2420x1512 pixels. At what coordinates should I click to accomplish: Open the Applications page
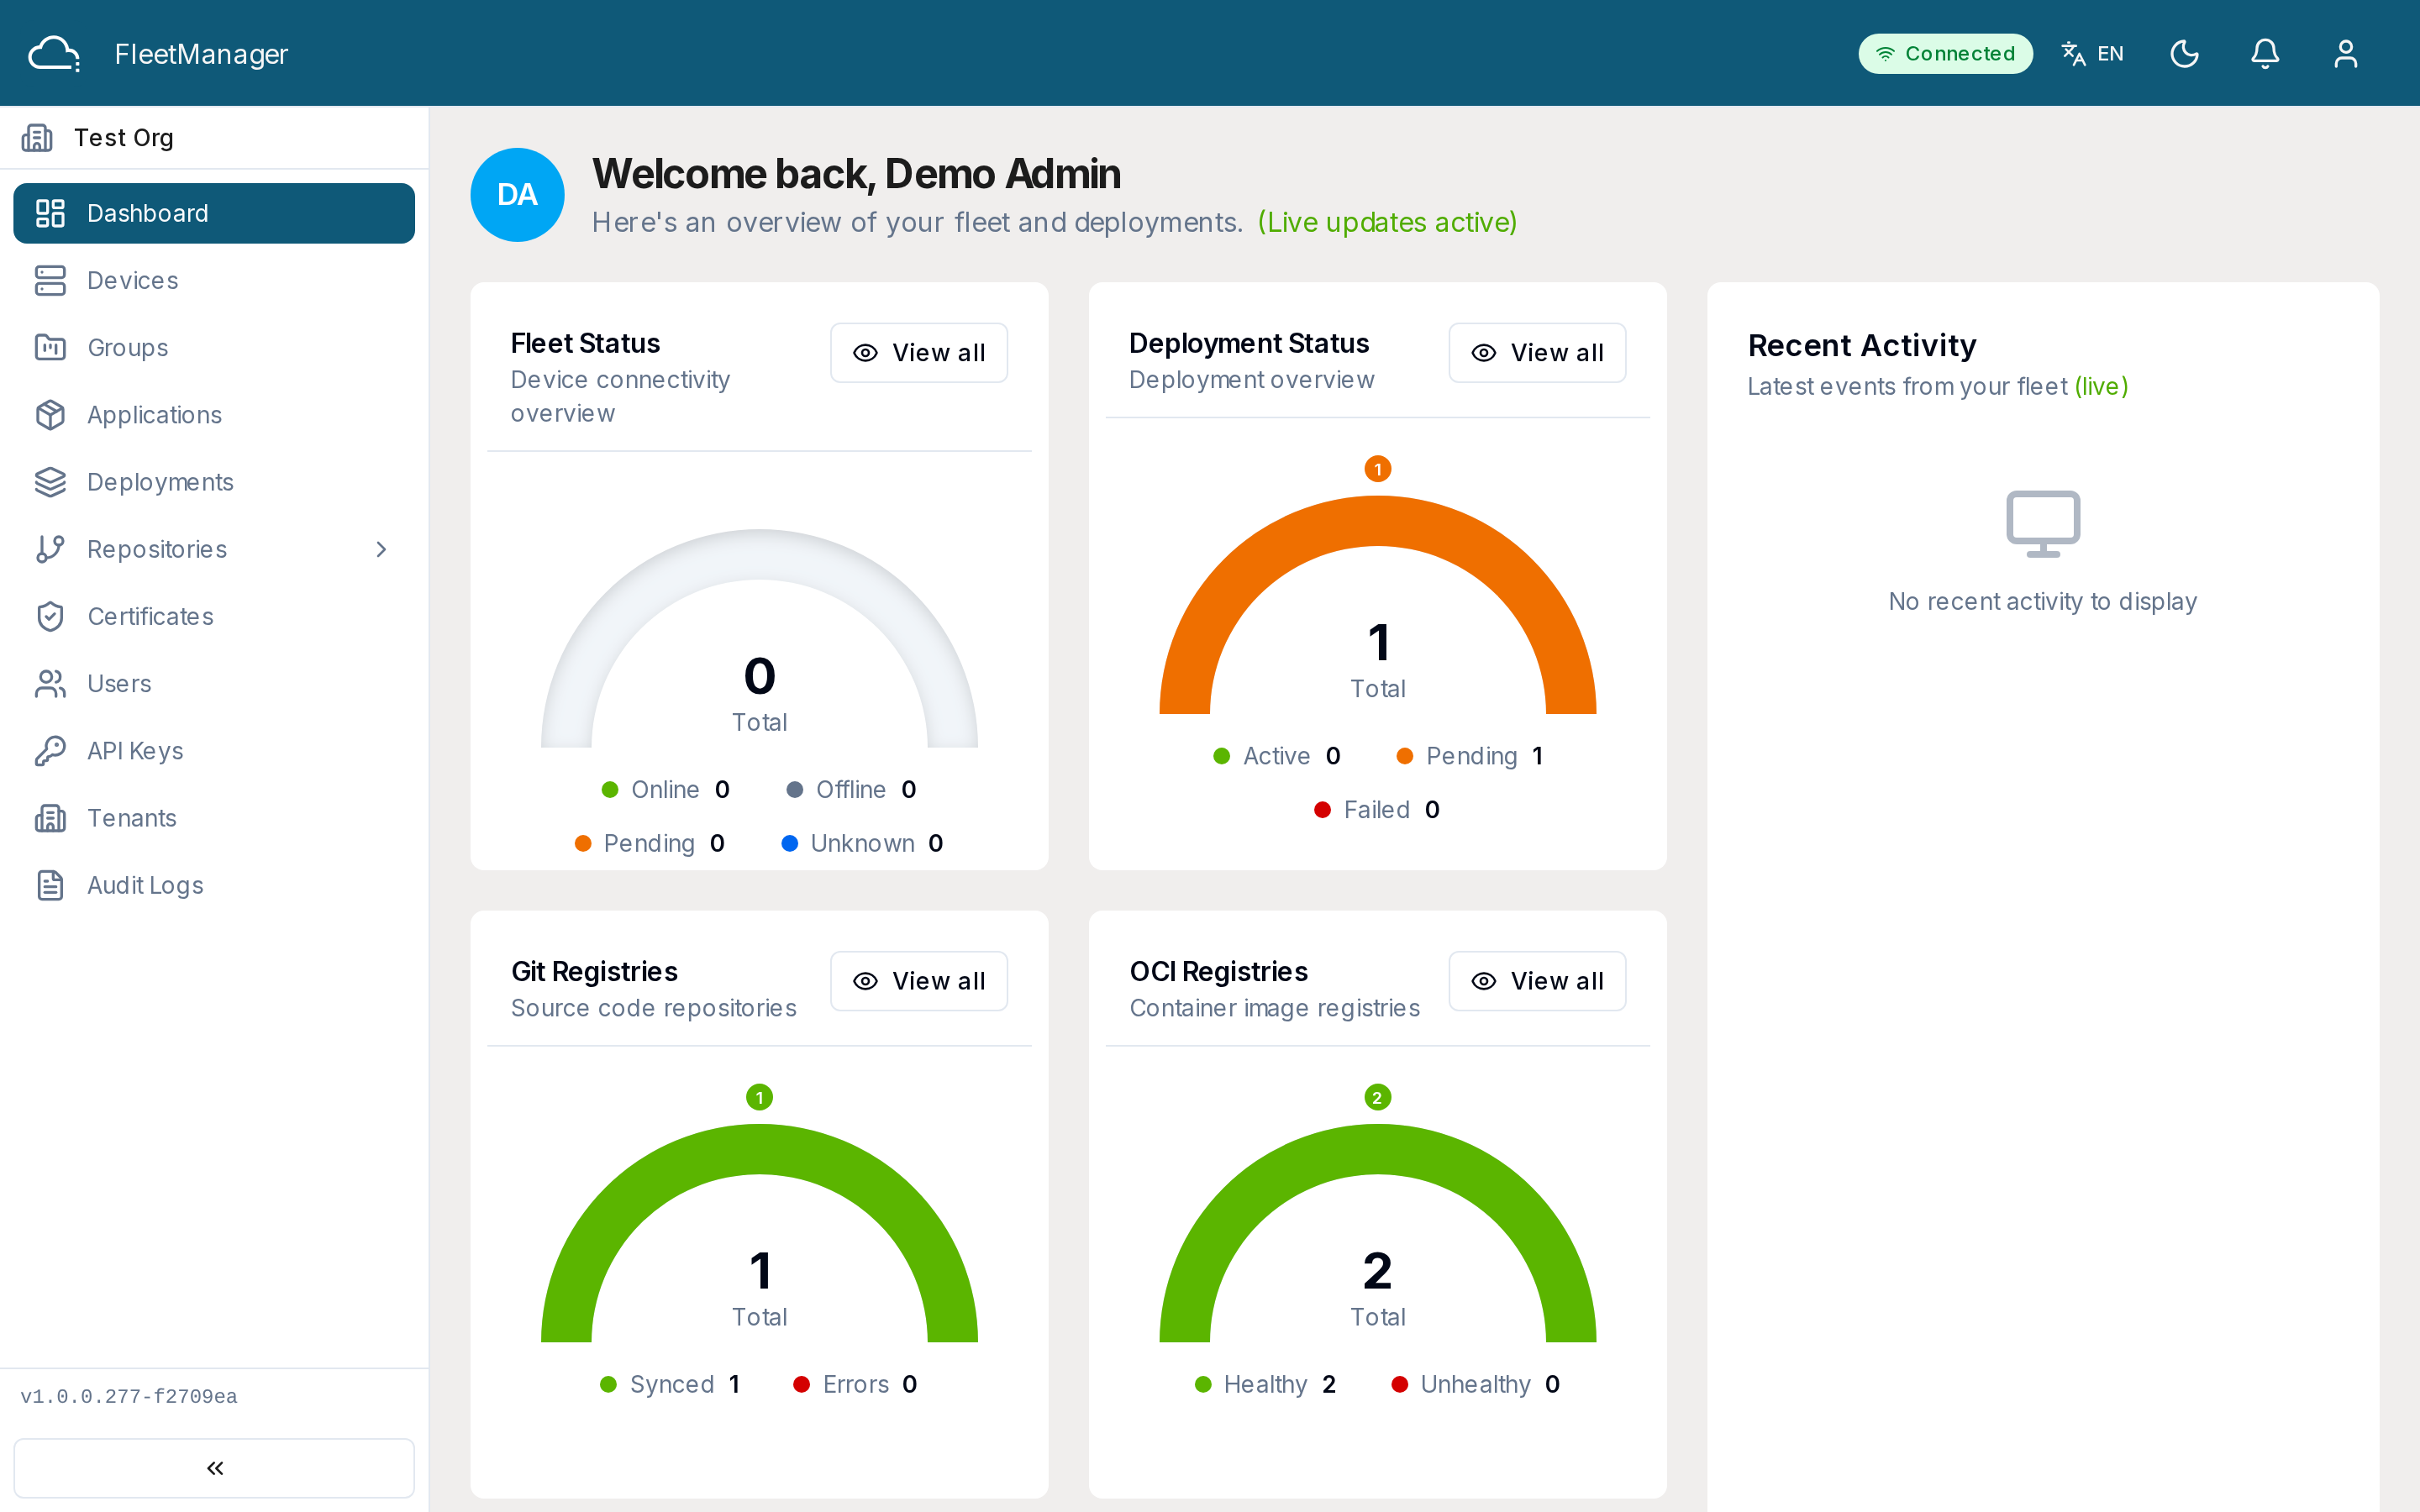tap(214, 415)
